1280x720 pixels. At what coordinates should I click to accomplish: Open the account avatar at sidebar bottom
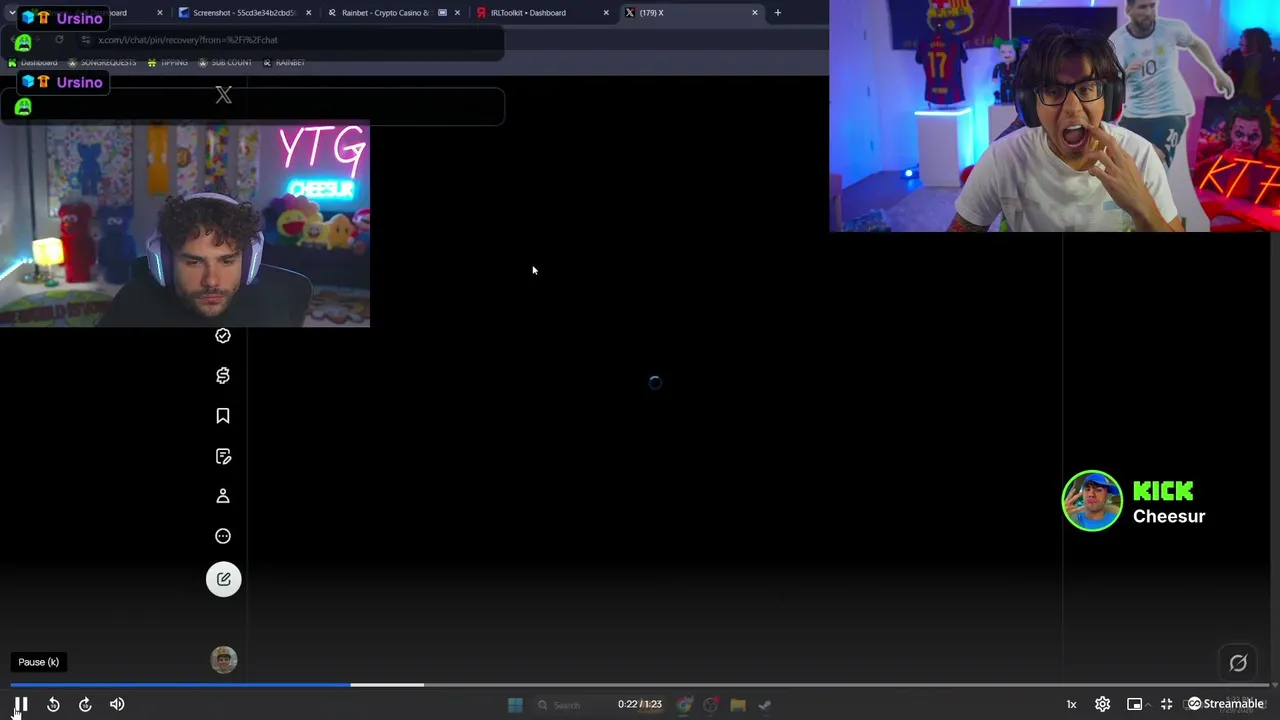(x=224, y=660)
